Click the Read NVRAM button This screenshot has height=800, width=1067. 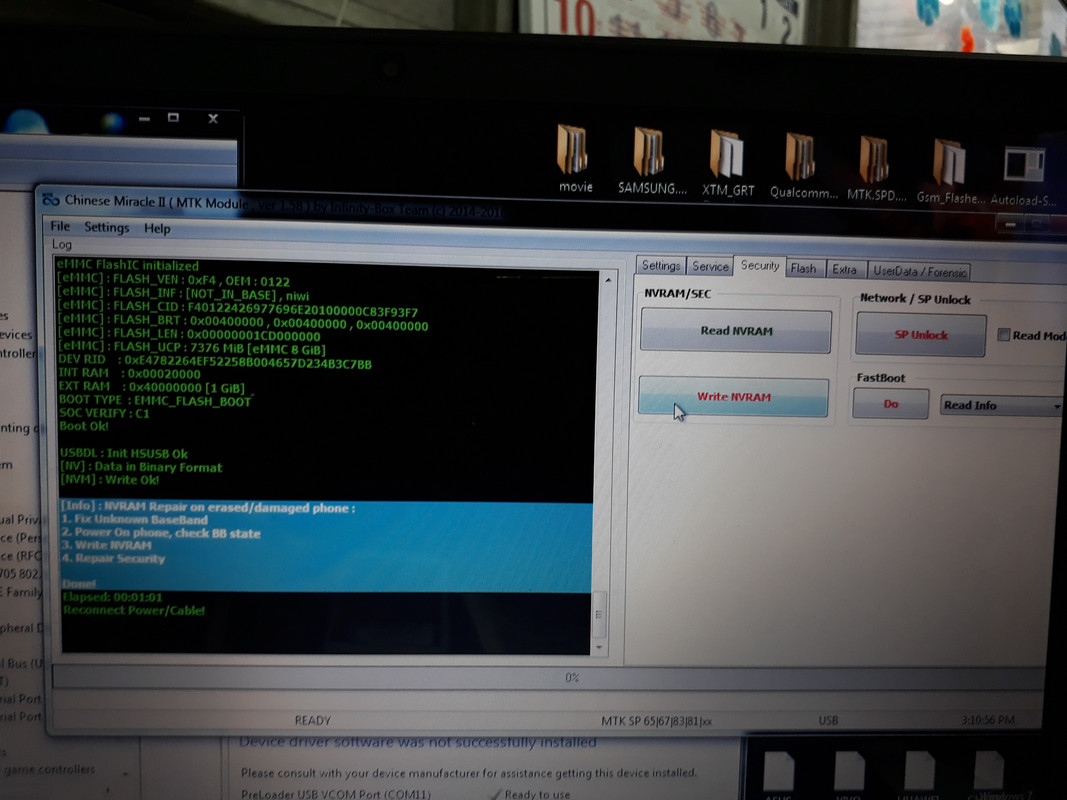[736, 331]
